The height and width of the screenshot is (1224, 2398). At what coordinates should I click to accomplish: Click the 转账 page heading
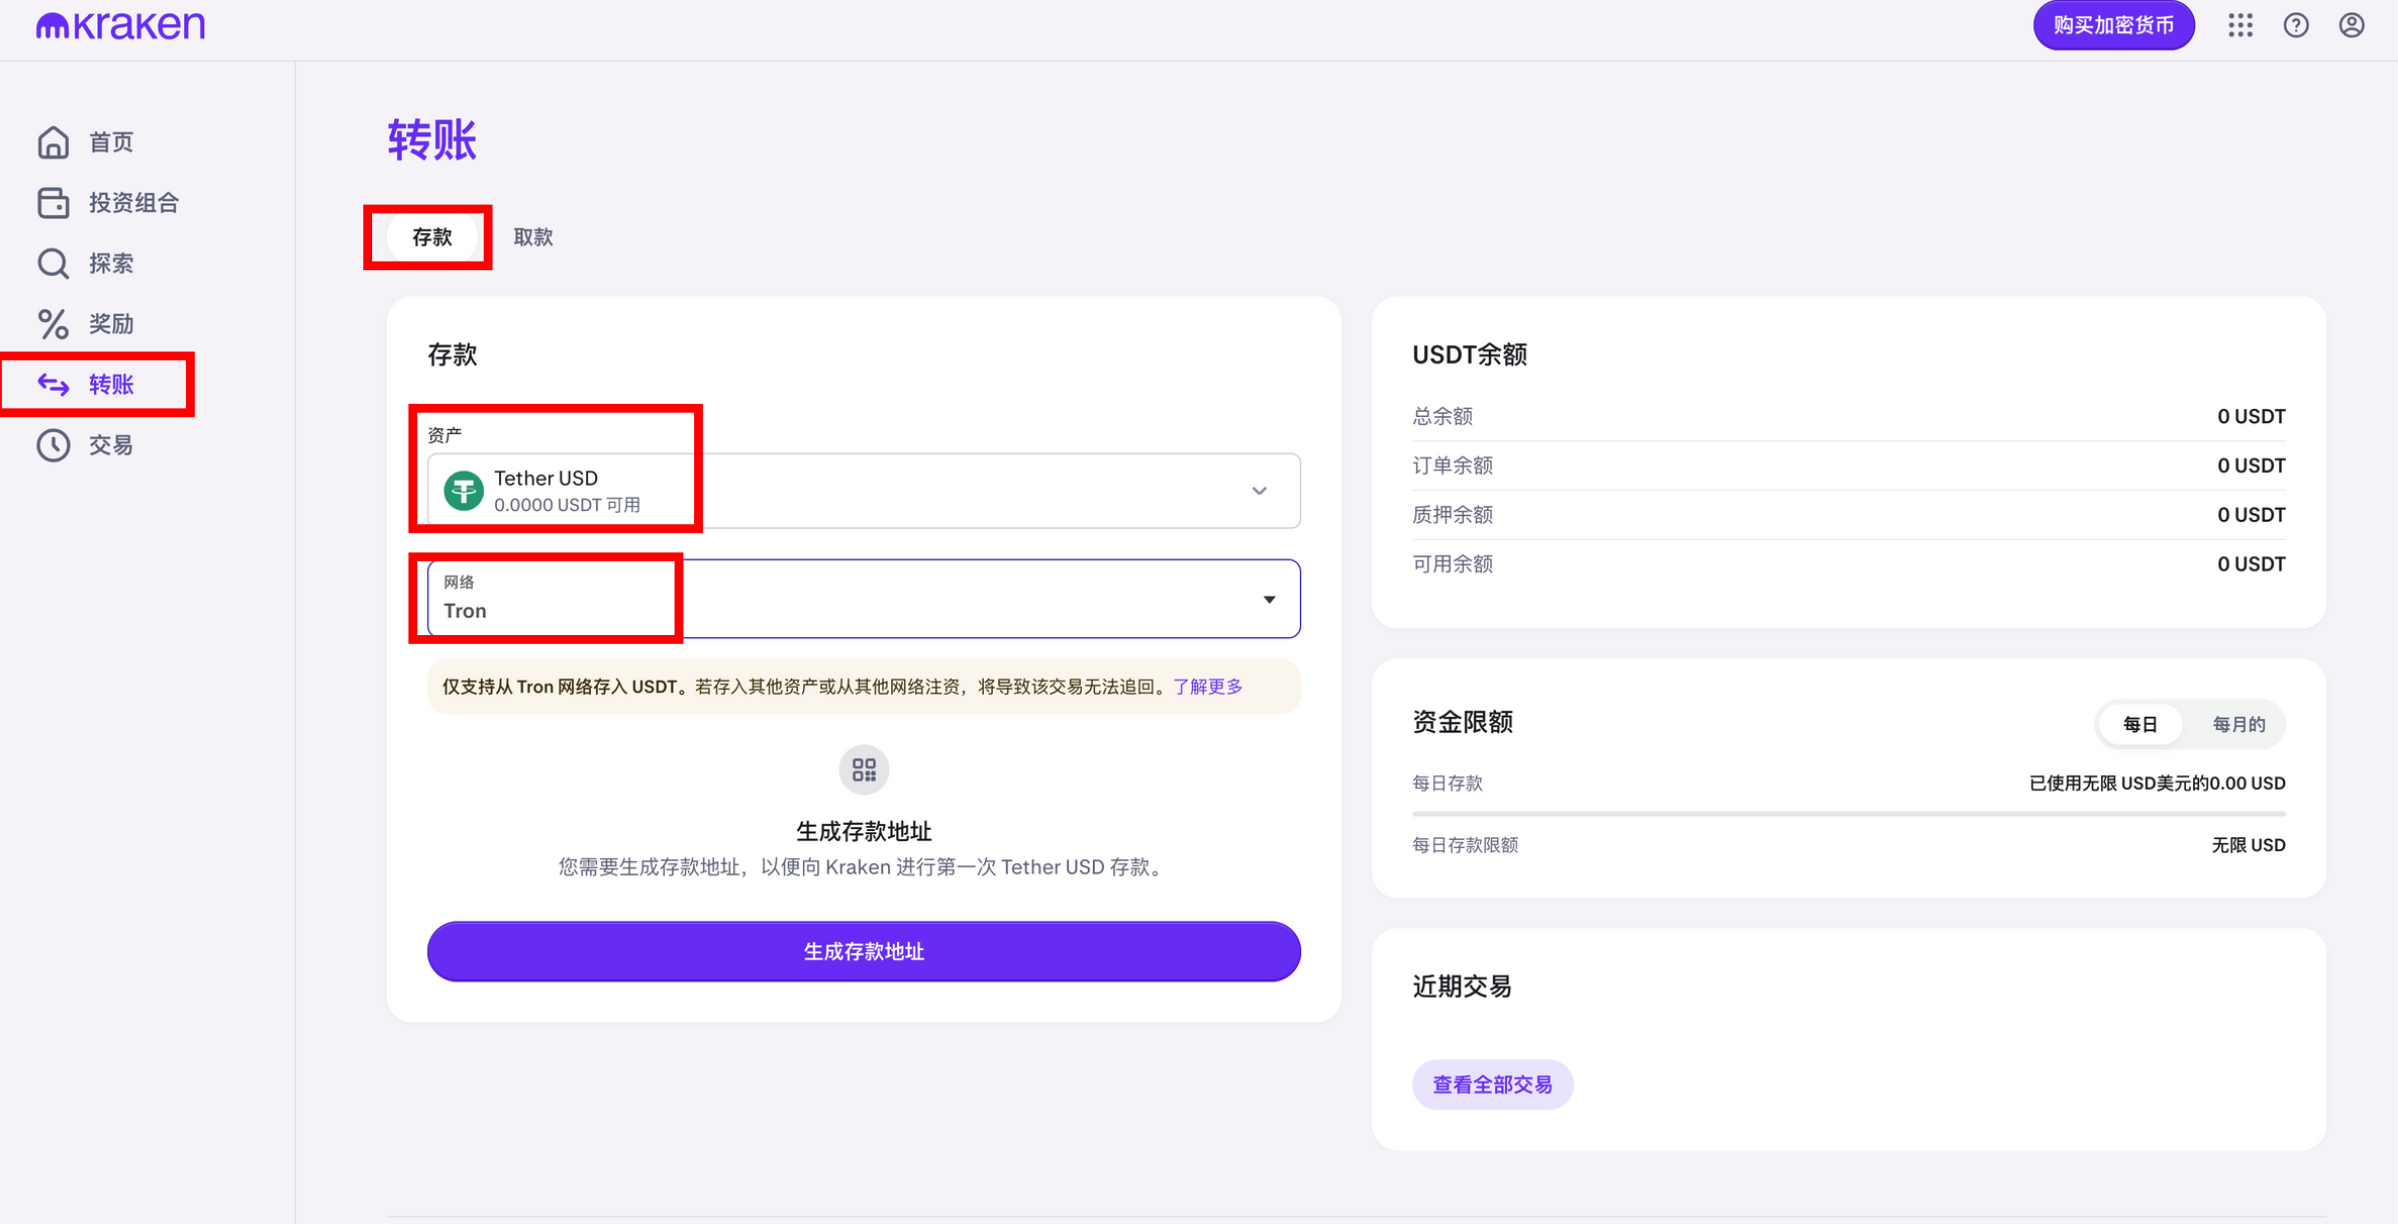pyautogui.click(x=432, y=140)
